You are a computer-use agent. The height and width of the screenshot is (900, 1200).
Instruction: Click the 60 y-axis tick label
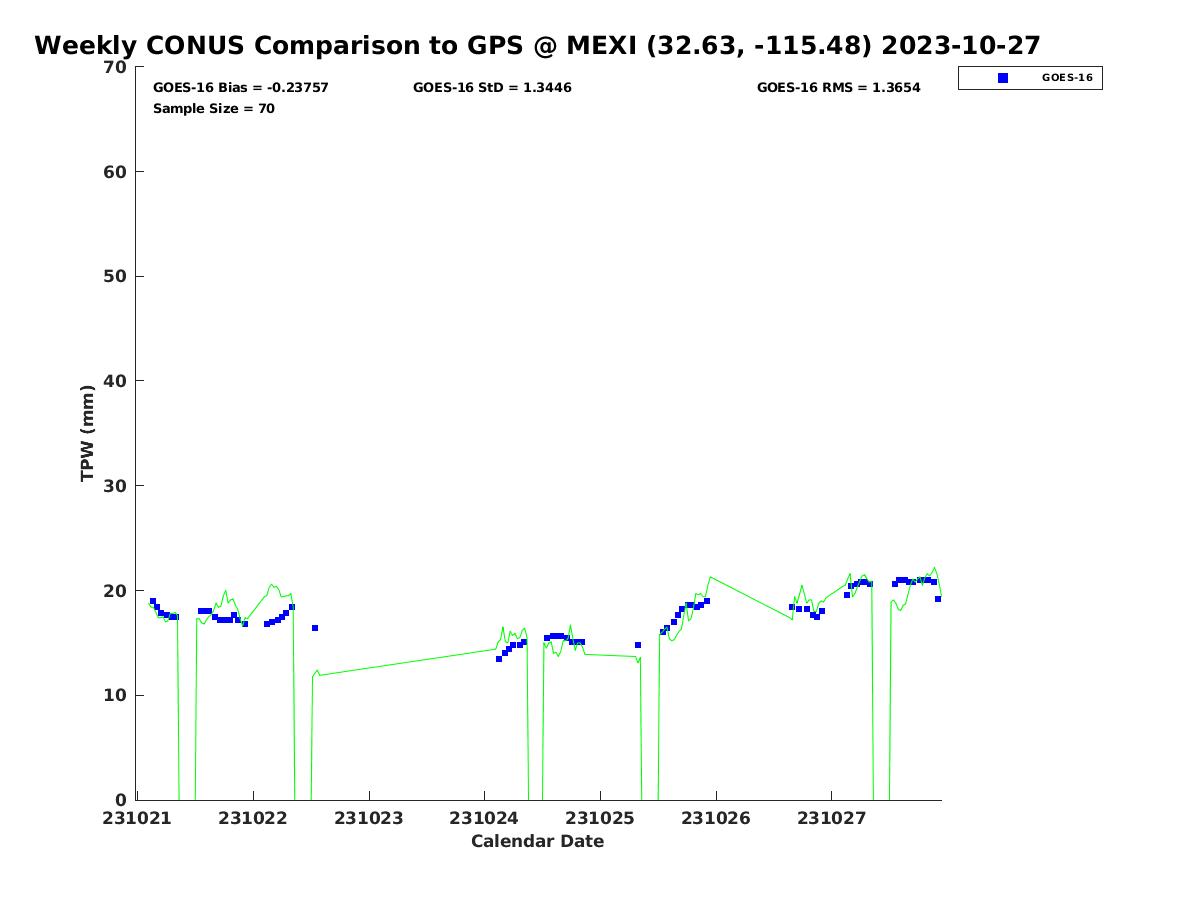(115, 172)
